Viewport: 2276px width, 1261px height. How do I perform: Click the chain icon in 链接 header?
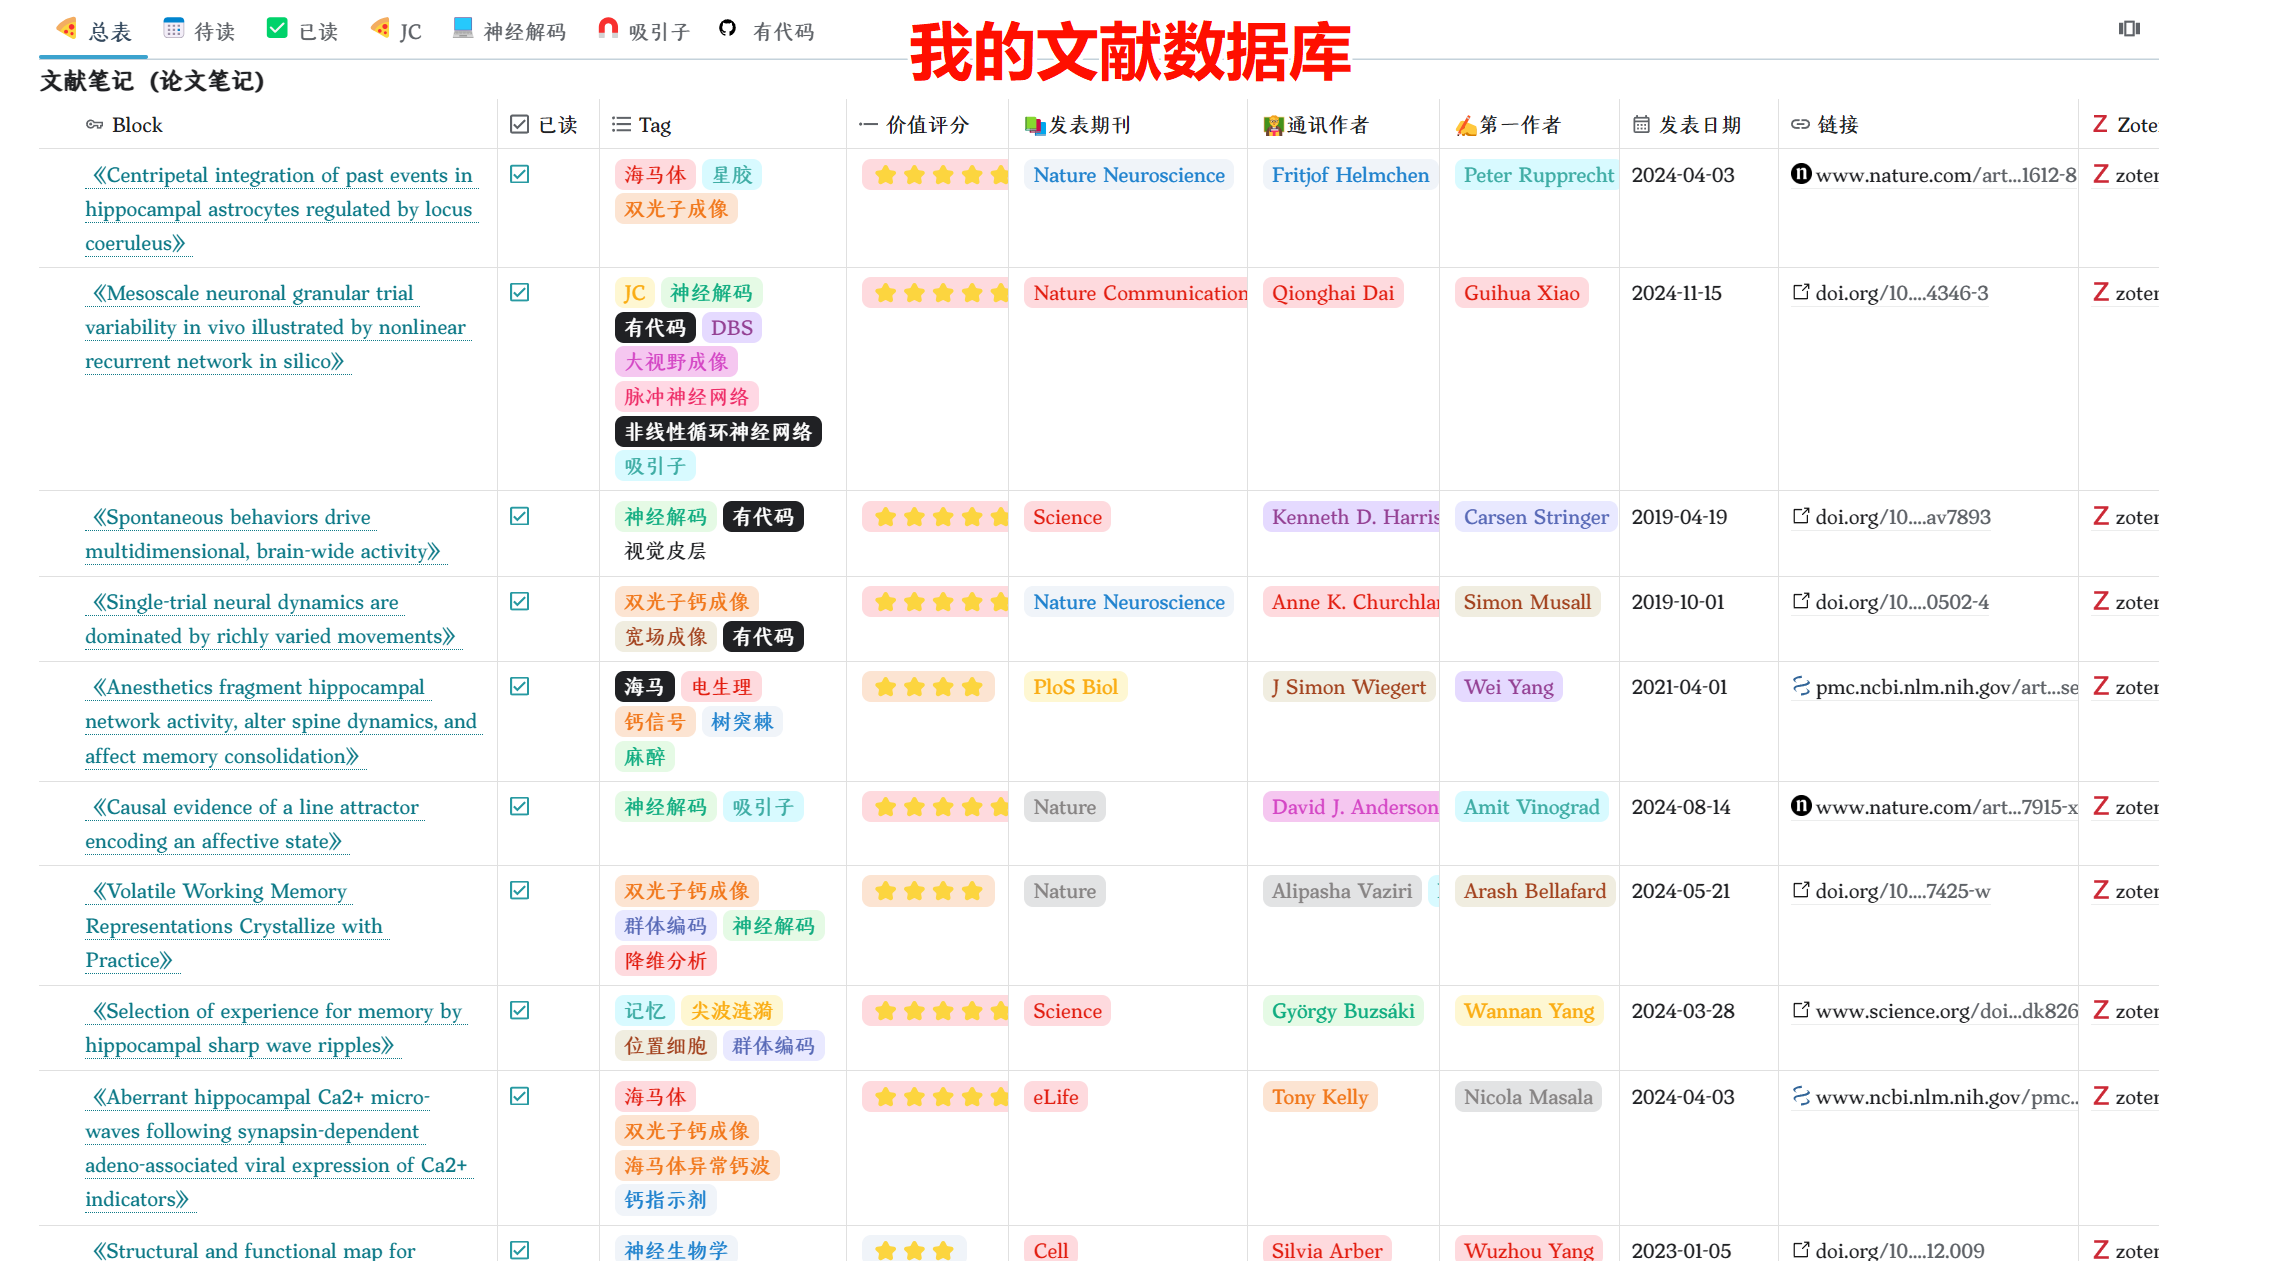click(x=1800, y=125)
